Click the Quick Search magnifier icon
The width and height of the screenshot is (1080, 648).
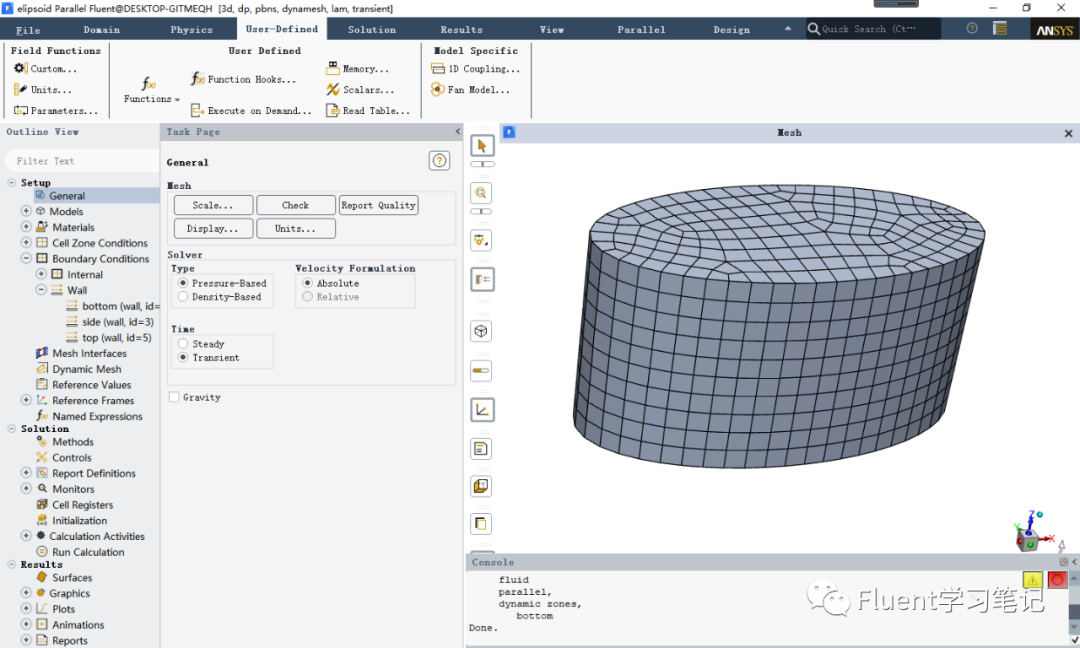click(x=814, y=29)
